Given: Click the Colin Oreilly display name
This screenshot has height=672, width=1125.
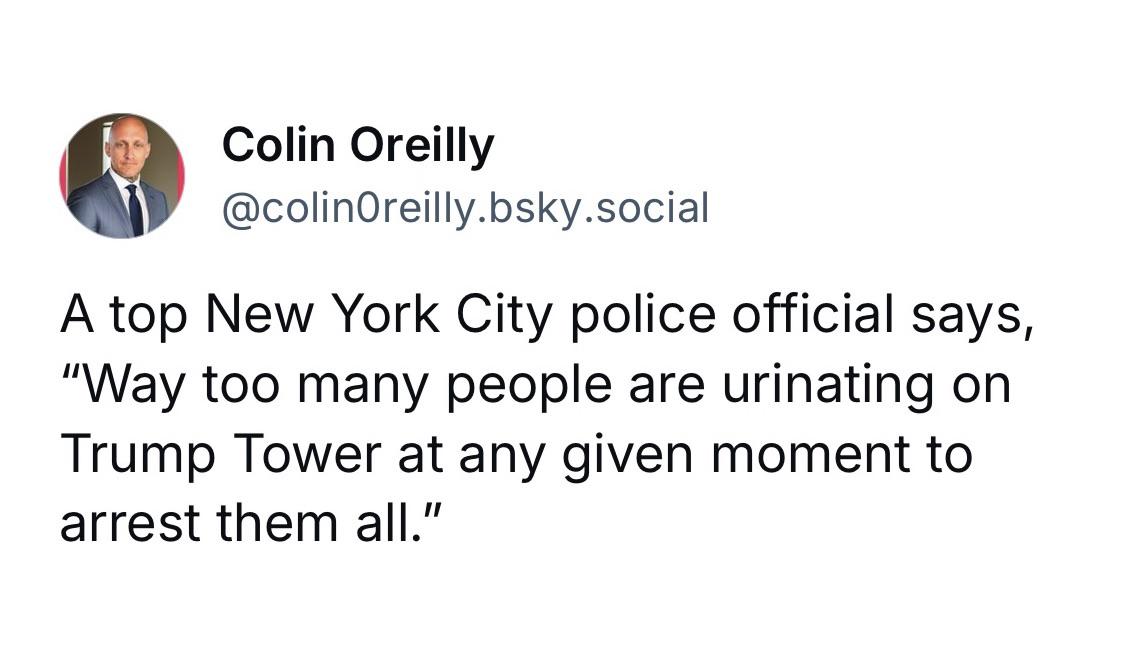Looking at the screenshot, I should point(358,146).
